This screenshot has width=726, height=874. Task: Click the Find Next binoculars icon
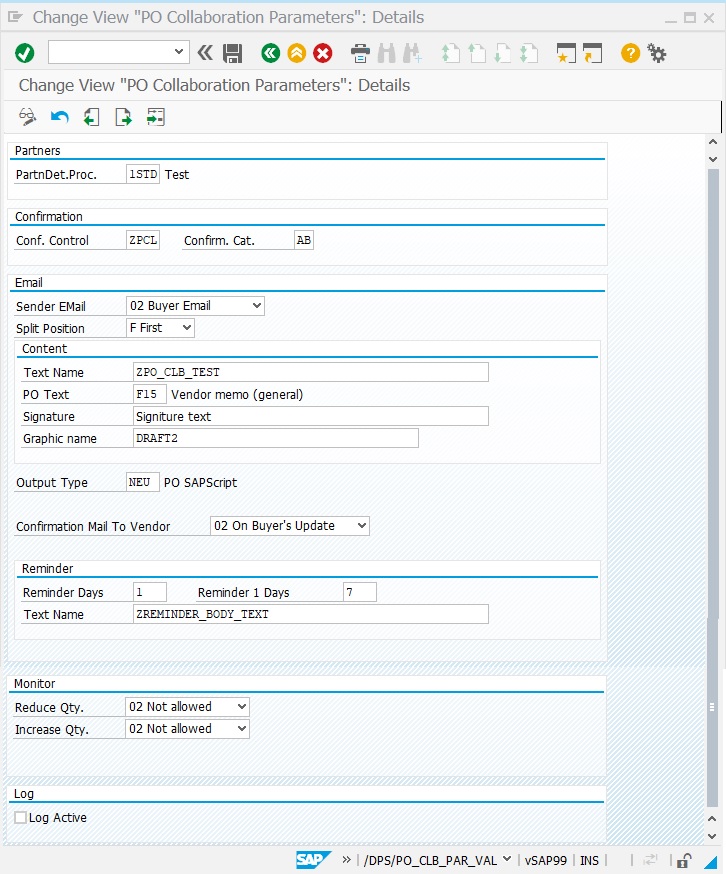pyautogui.click(x=413, y=54)
